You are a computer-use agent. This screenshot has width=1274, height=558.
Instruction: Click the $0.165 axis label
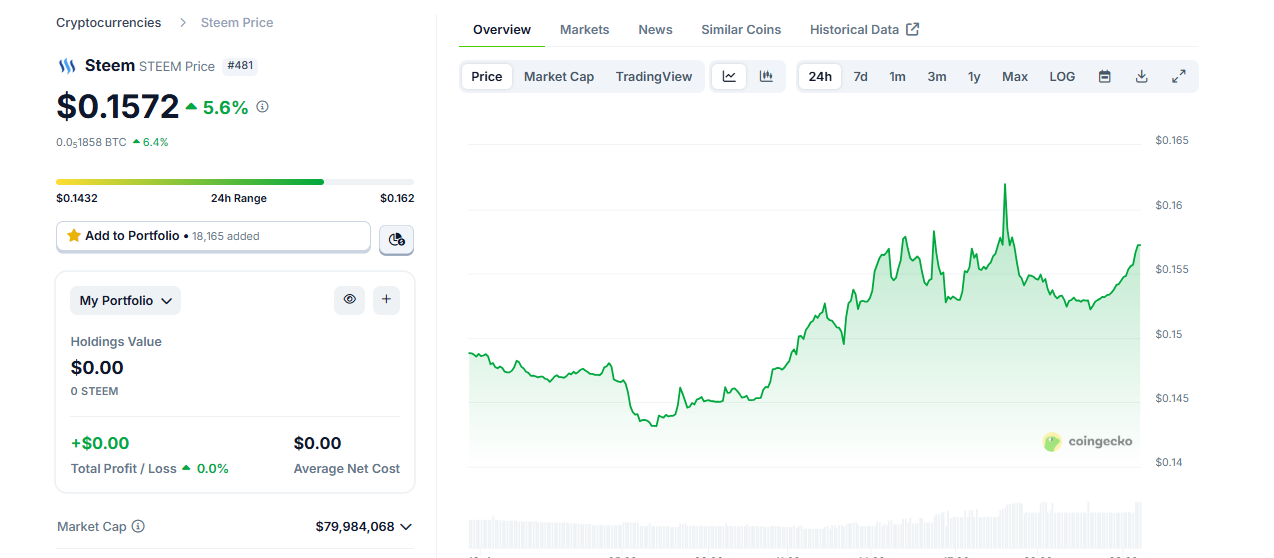point(1172,141)
